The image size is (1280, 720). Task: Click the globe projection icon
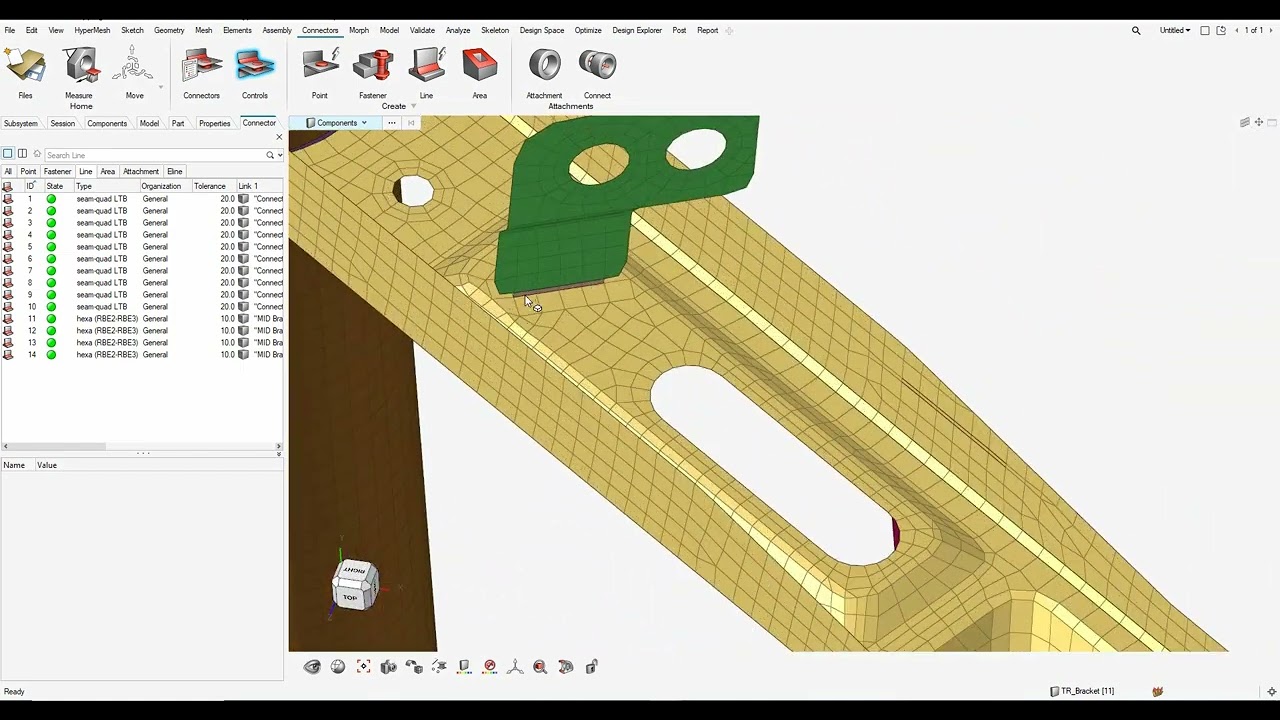338,666
